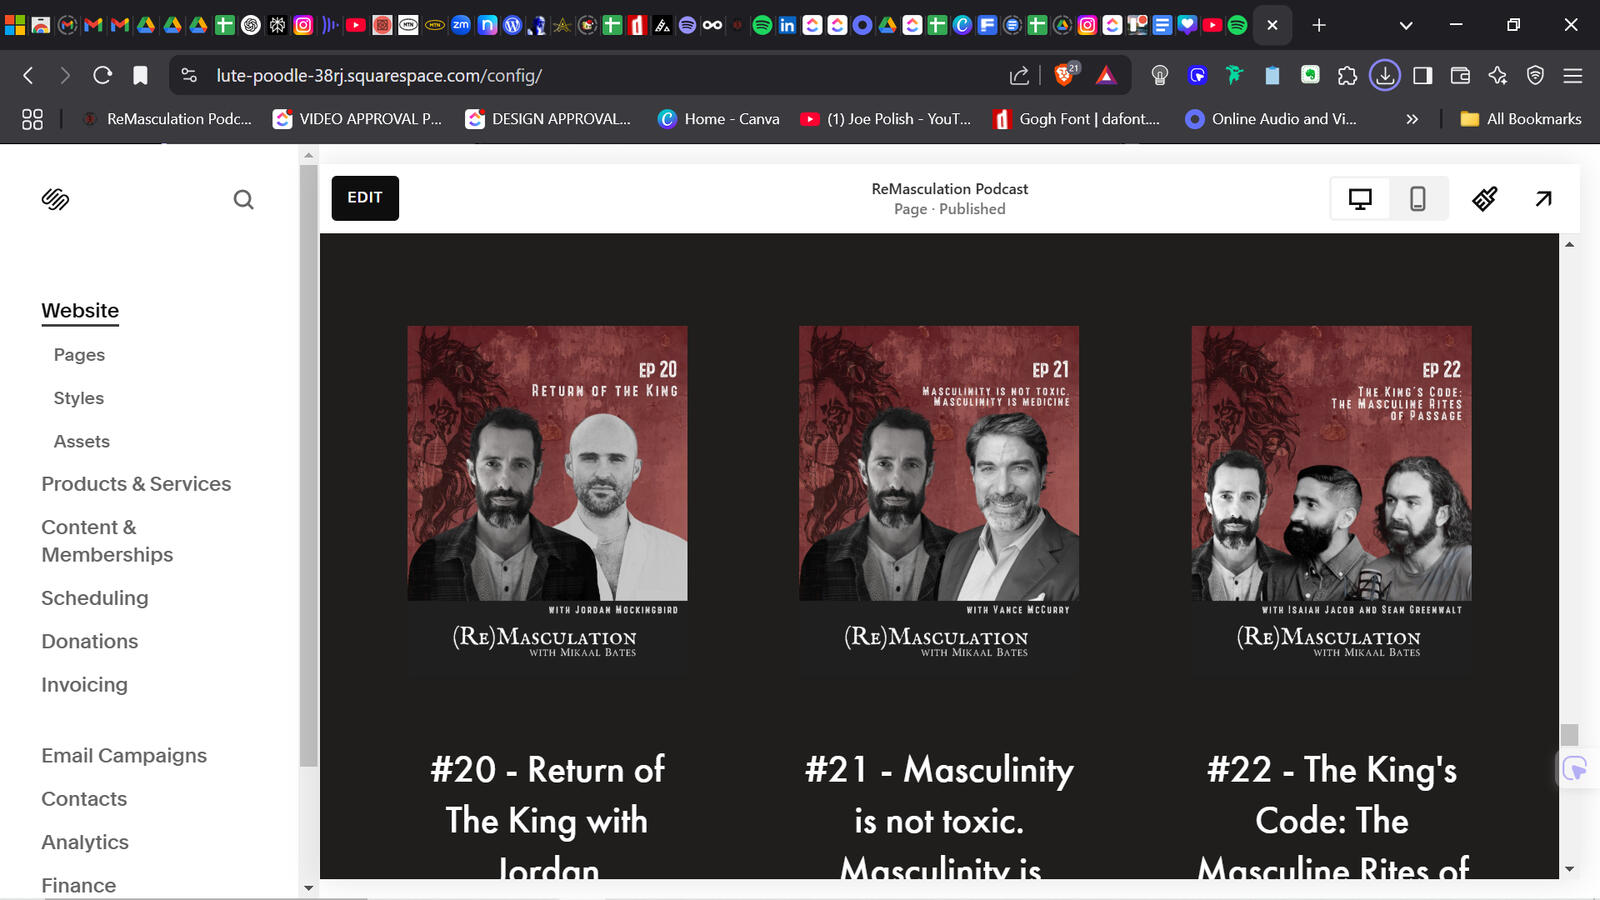Click the Squarespace logo in the sidebar
This screenshot has height=900, width=1600.
55,199
